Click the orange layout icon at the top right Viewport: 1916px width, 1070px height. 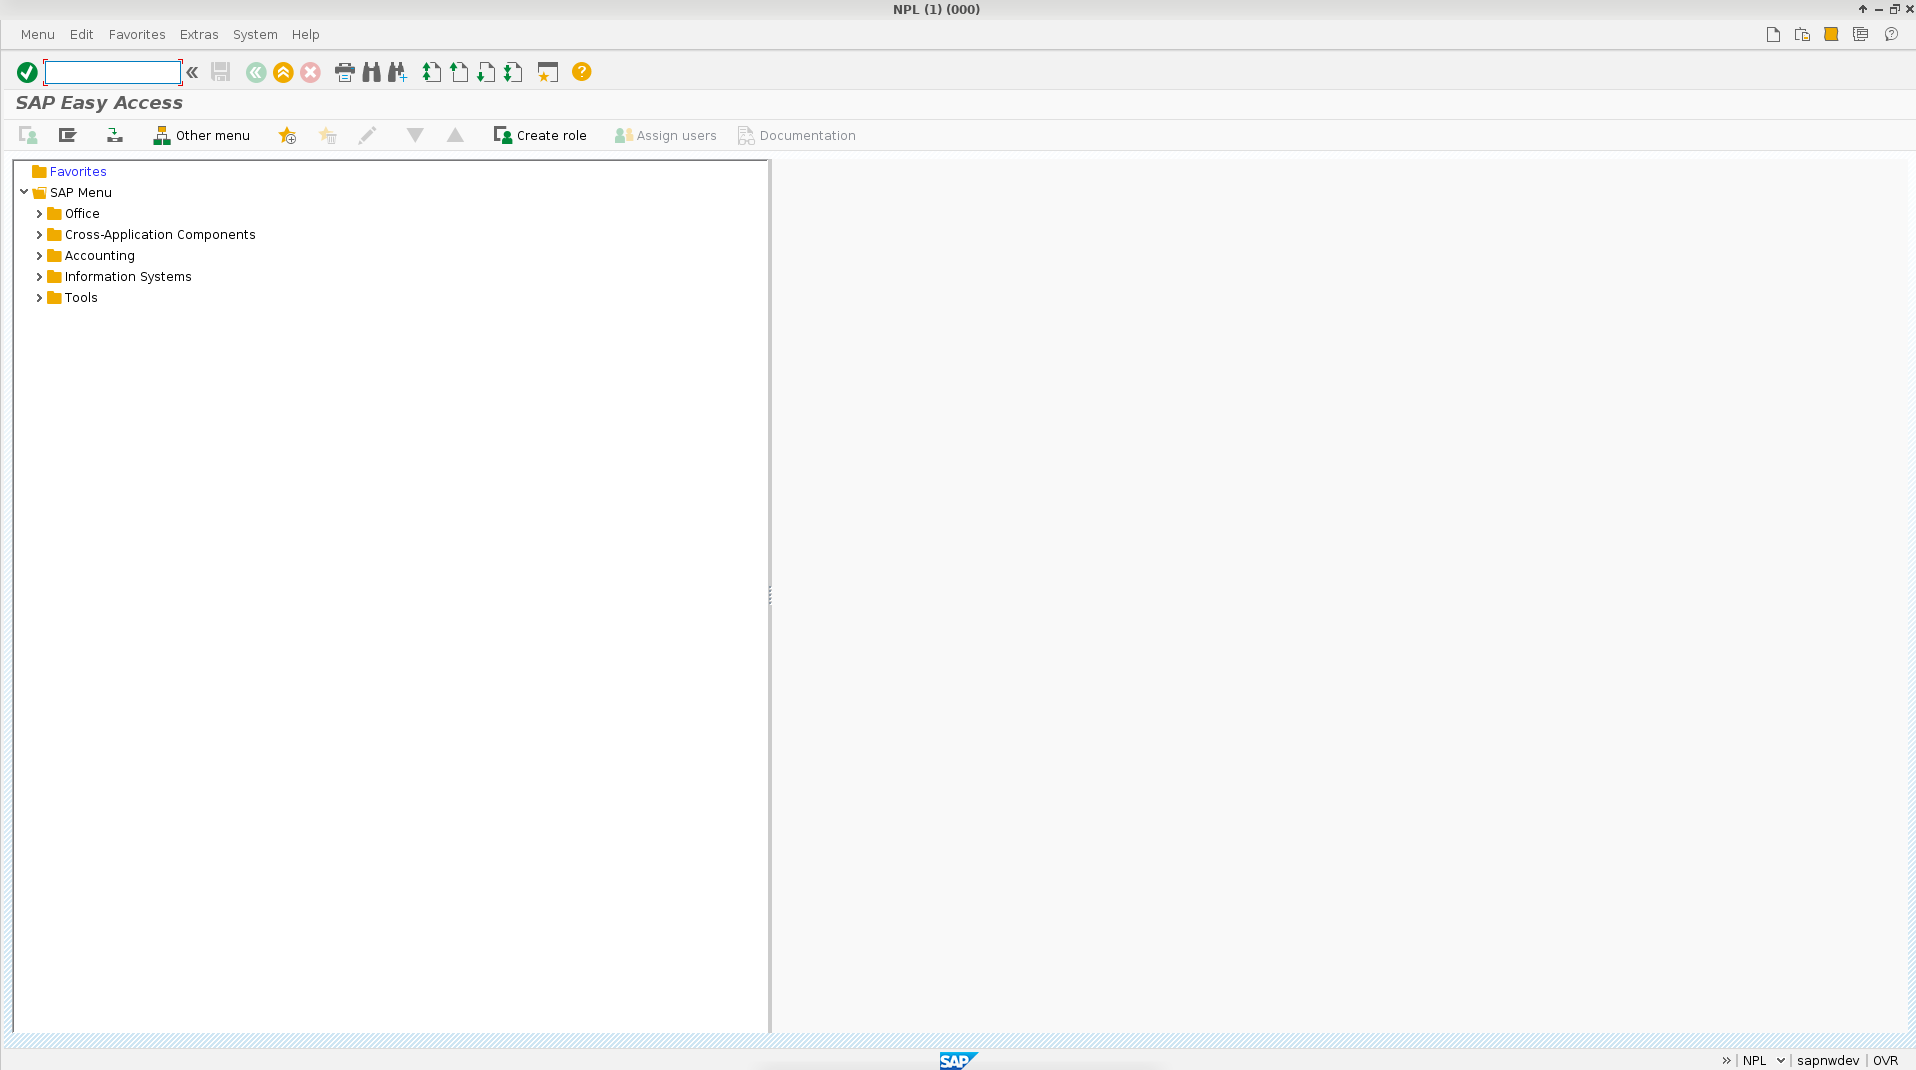click(1831, 34)
